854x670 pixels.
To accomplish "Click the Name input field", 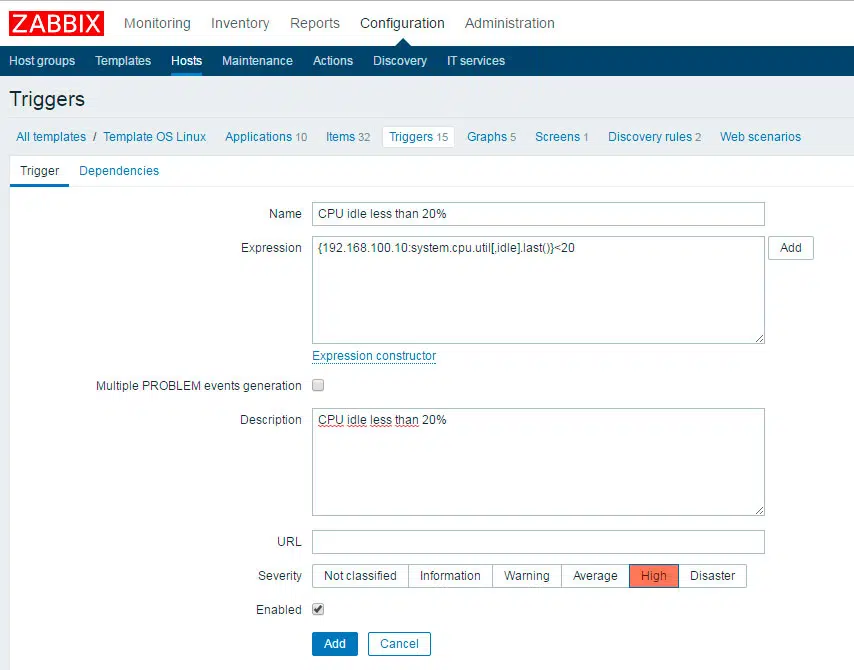I will pos(538,214).
